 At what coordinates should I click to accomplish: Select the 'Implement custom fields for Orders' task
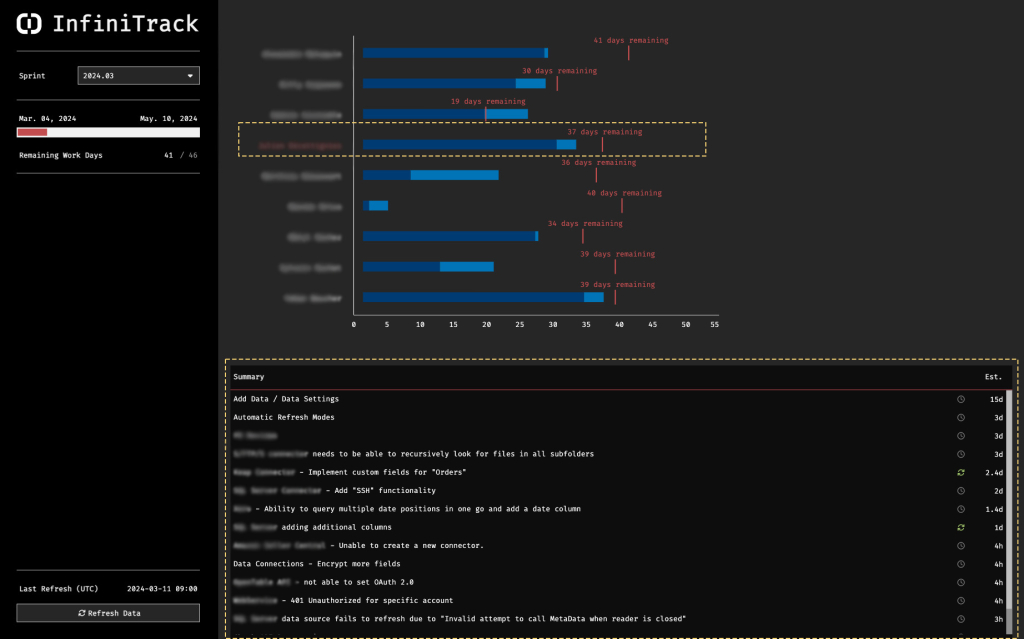click(618, 472)
